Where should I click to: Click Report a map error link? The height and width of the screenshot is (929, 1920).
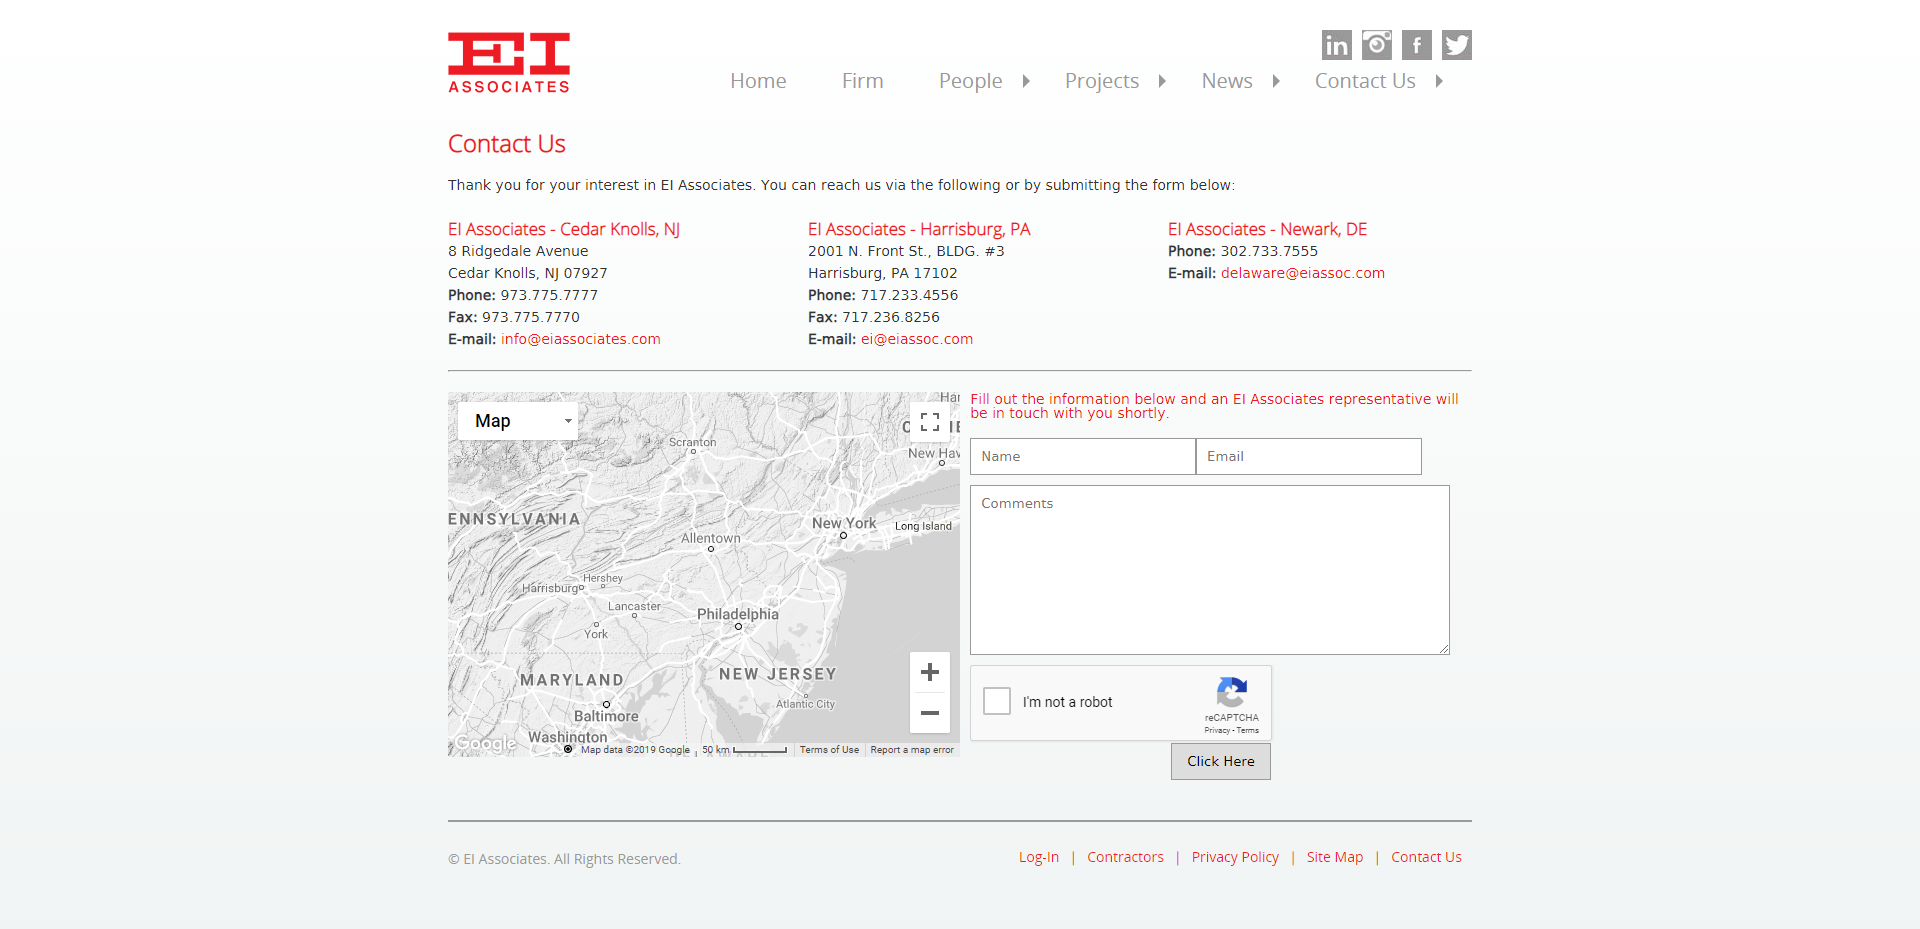tap(912, 750)
